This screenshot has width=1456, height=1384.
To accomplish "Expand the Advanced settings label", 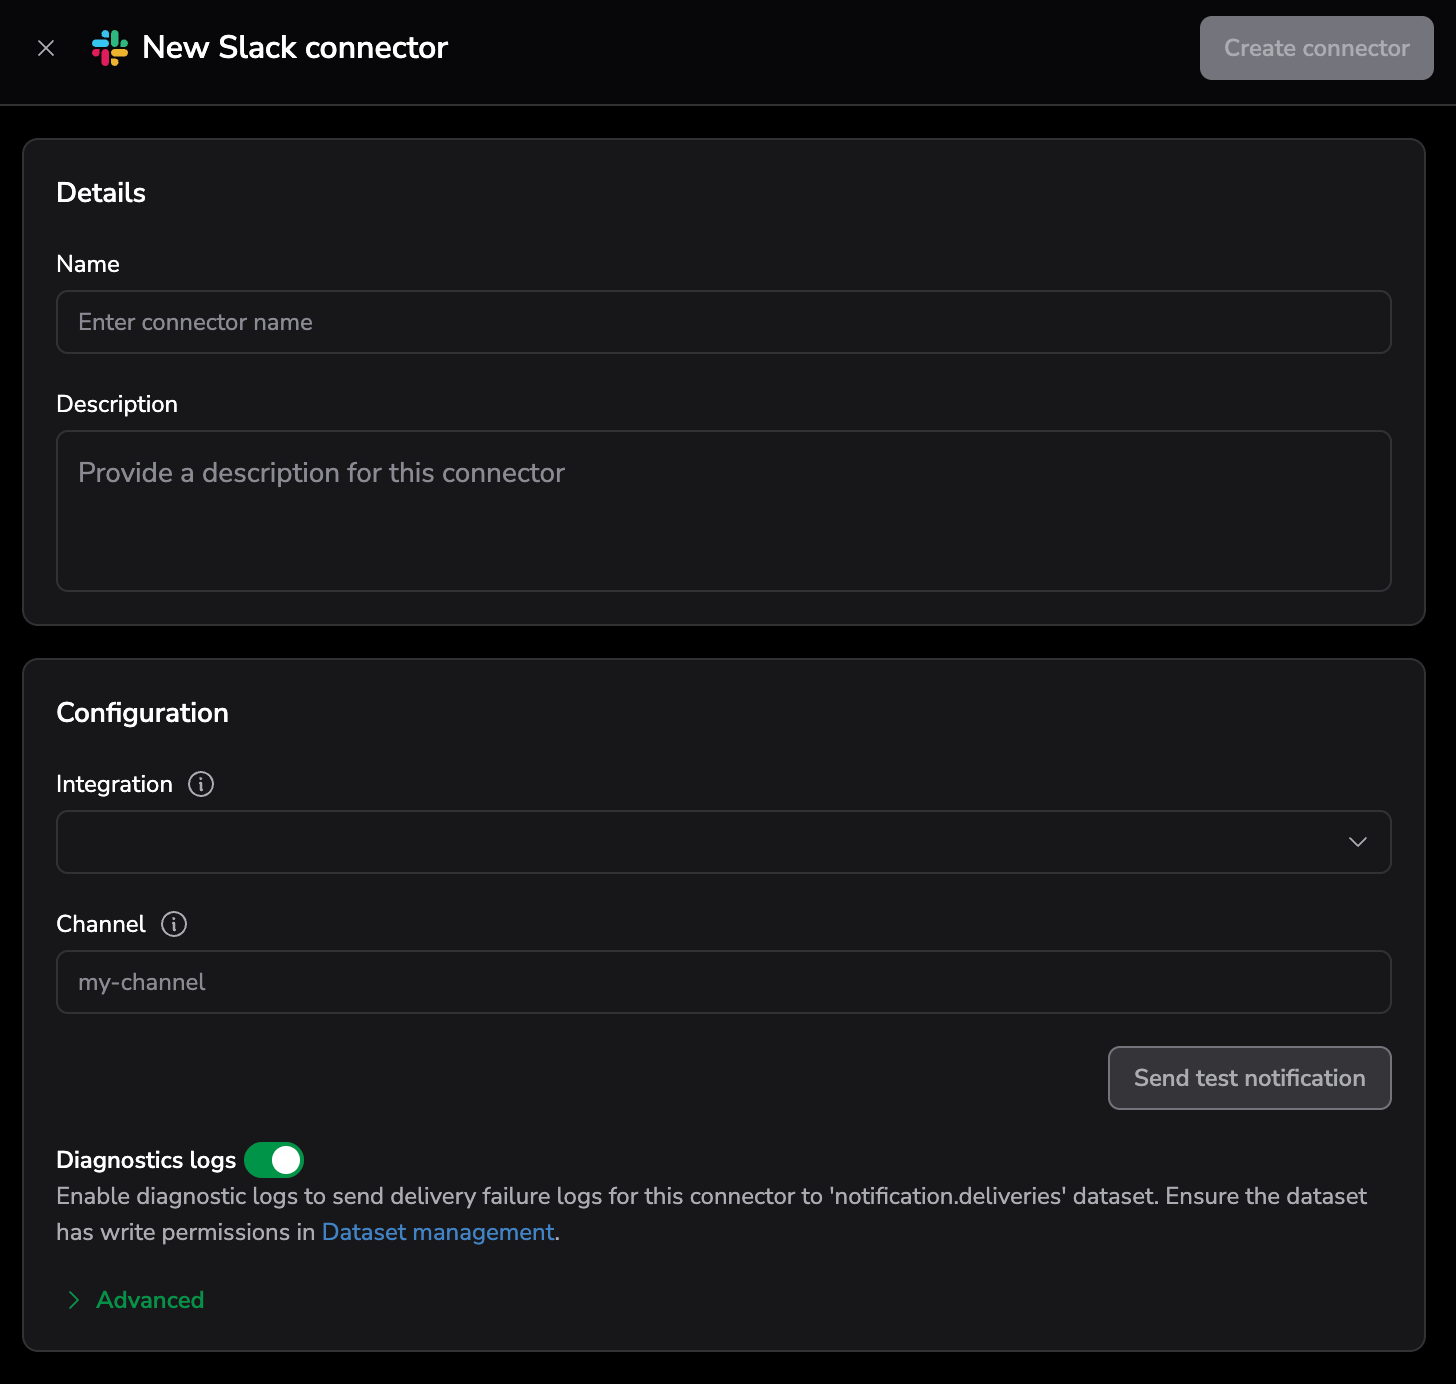I will coord(150,1300).
